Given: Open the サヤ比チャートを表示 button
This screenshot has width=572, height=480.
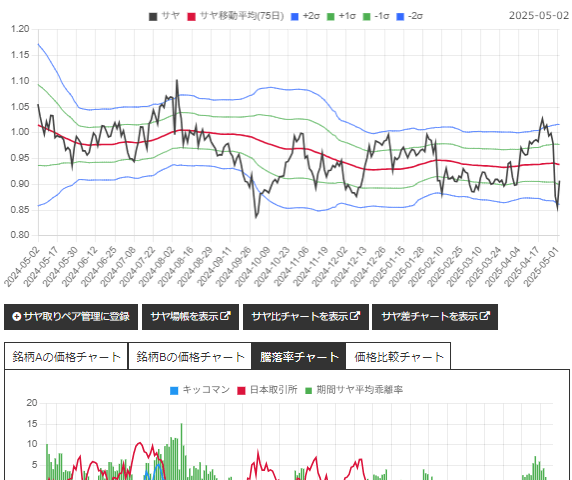Looking at the screenshot, I should coord(306,317).
